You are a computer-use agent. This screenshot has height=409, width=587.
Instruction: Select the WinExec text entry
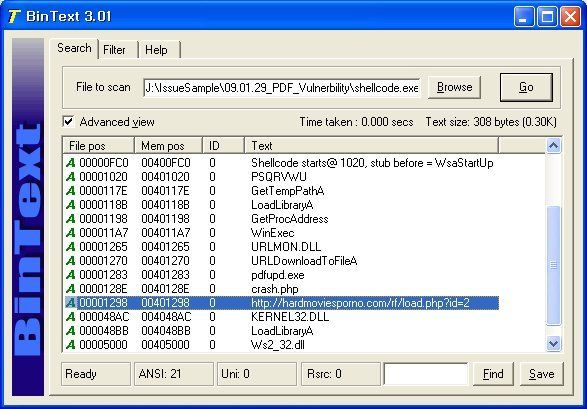(273, 233)
